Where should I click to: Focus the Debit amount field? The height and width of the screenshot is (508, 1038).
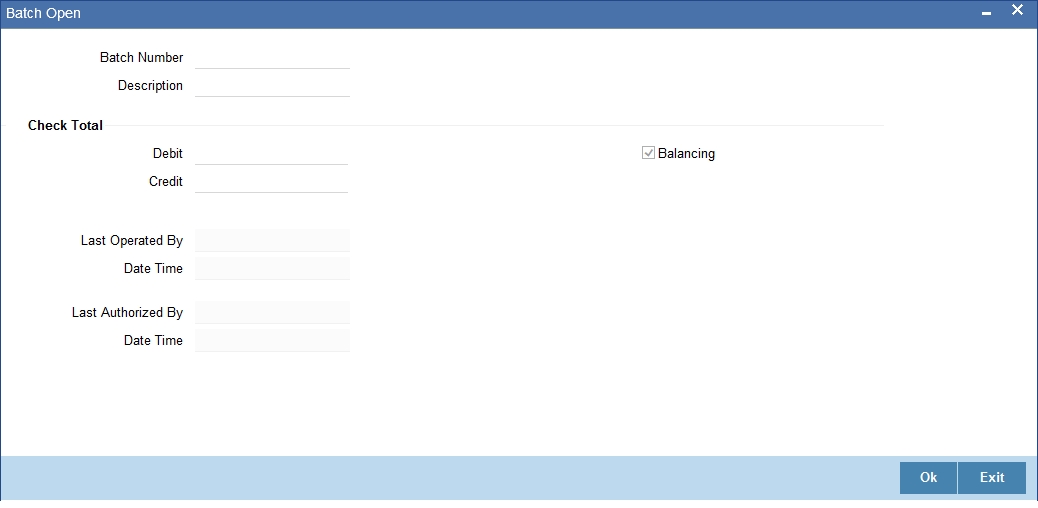pyautogui.click(x=271, y=154)
